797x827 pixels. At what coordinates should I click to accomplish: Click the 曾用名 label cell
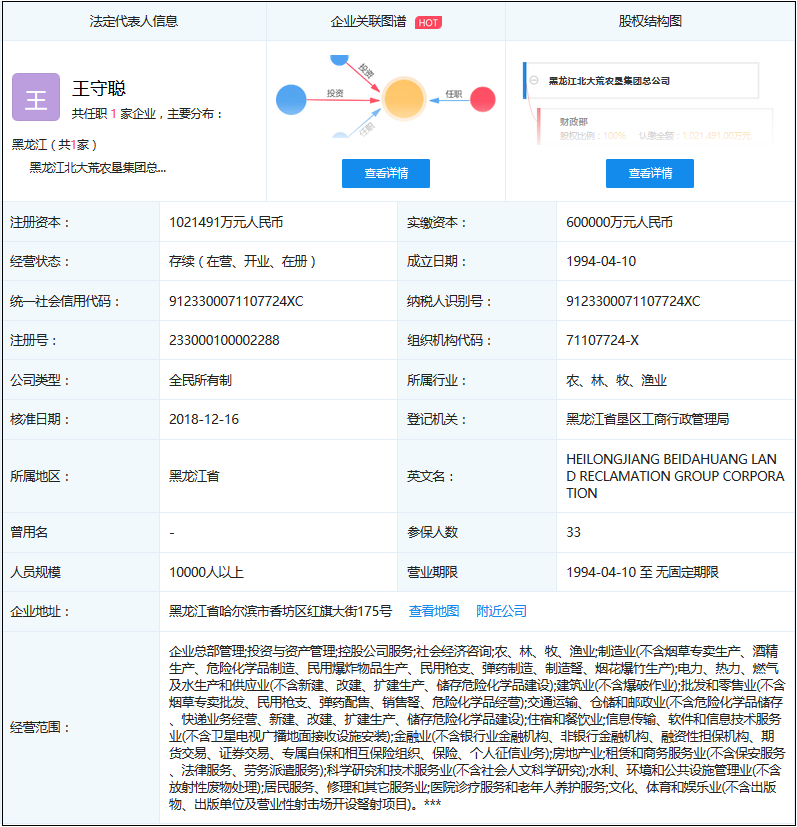81,532
